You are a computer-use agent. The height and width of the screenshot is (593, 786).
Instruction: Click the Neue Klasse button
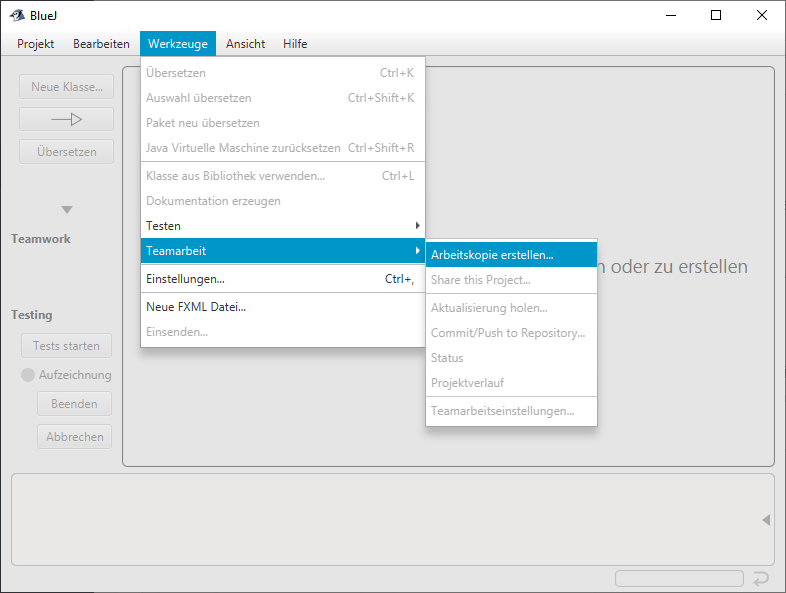point(67,87)
